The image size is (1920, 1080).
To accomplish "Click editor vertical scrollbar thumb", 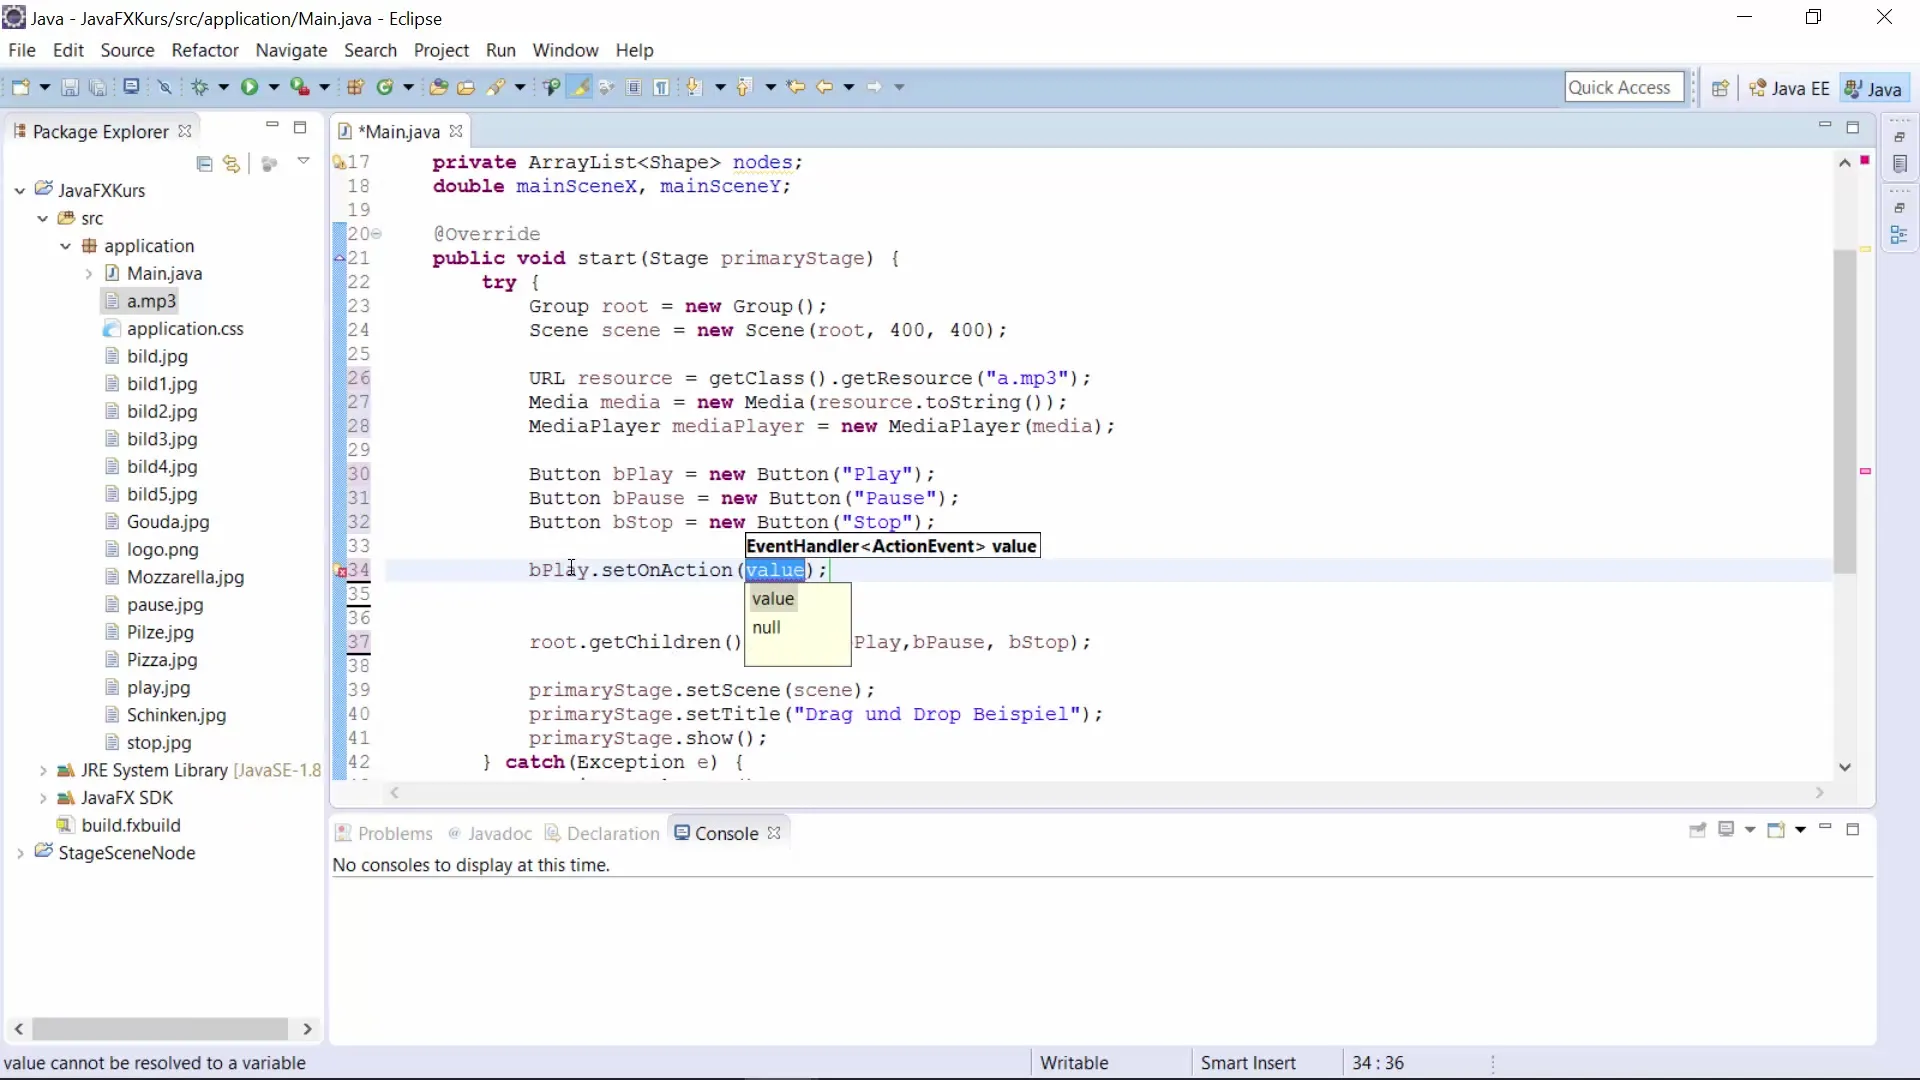I will point(1844,410).
